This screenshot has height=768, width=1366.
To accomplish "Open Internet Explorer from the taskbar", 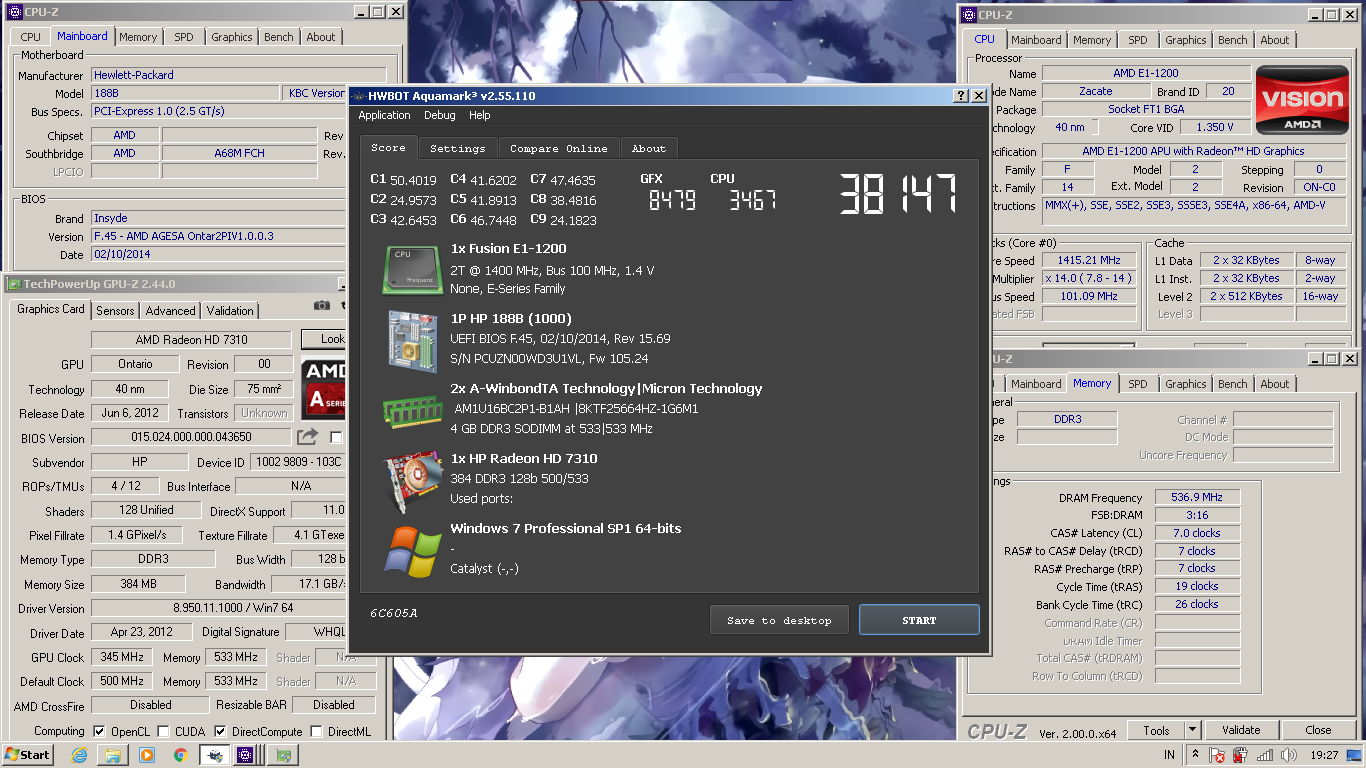I will click(x=79, y=755).
